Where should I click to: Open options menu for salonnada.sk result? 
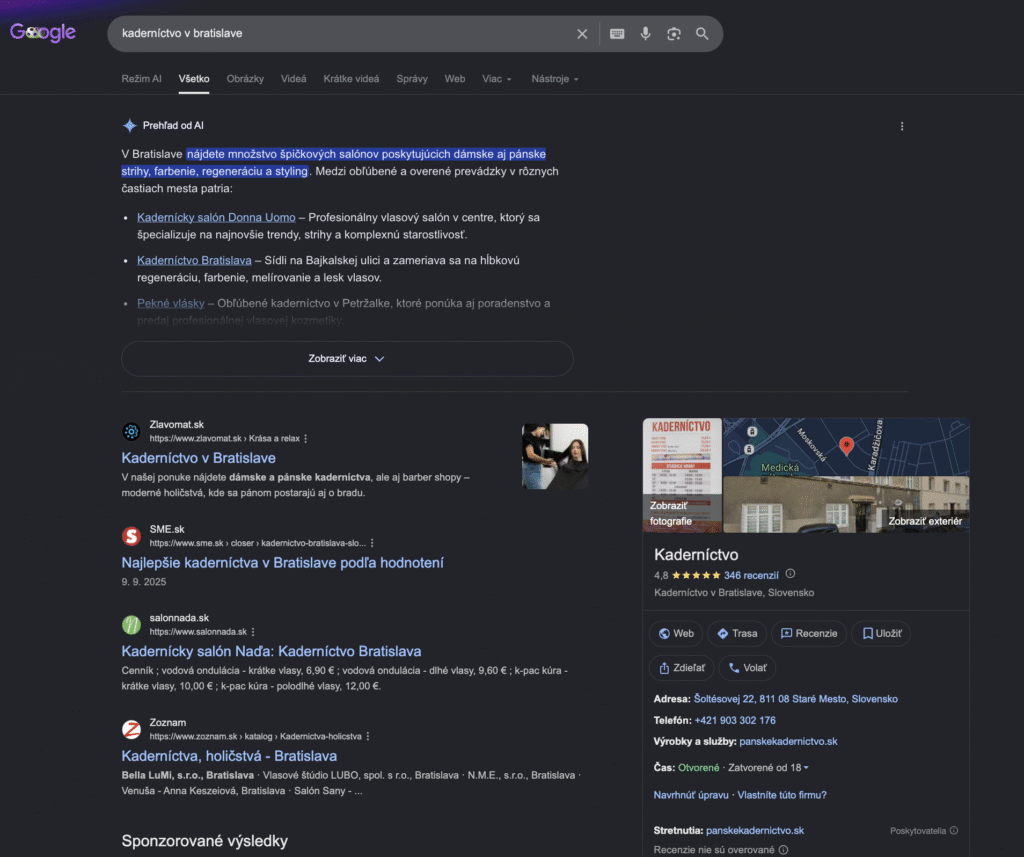point(253,632)
